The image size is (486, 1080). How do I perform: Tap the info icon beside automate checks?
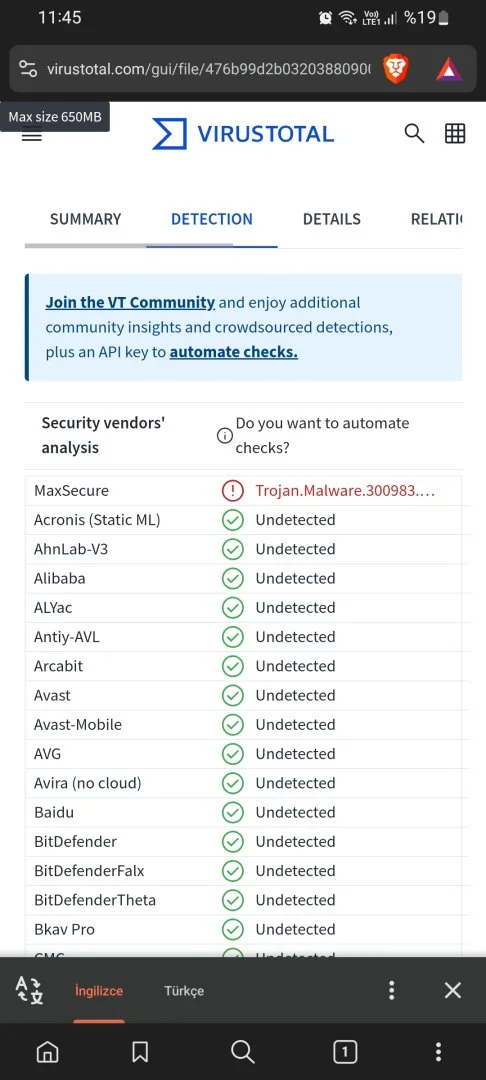click(224, 435)
